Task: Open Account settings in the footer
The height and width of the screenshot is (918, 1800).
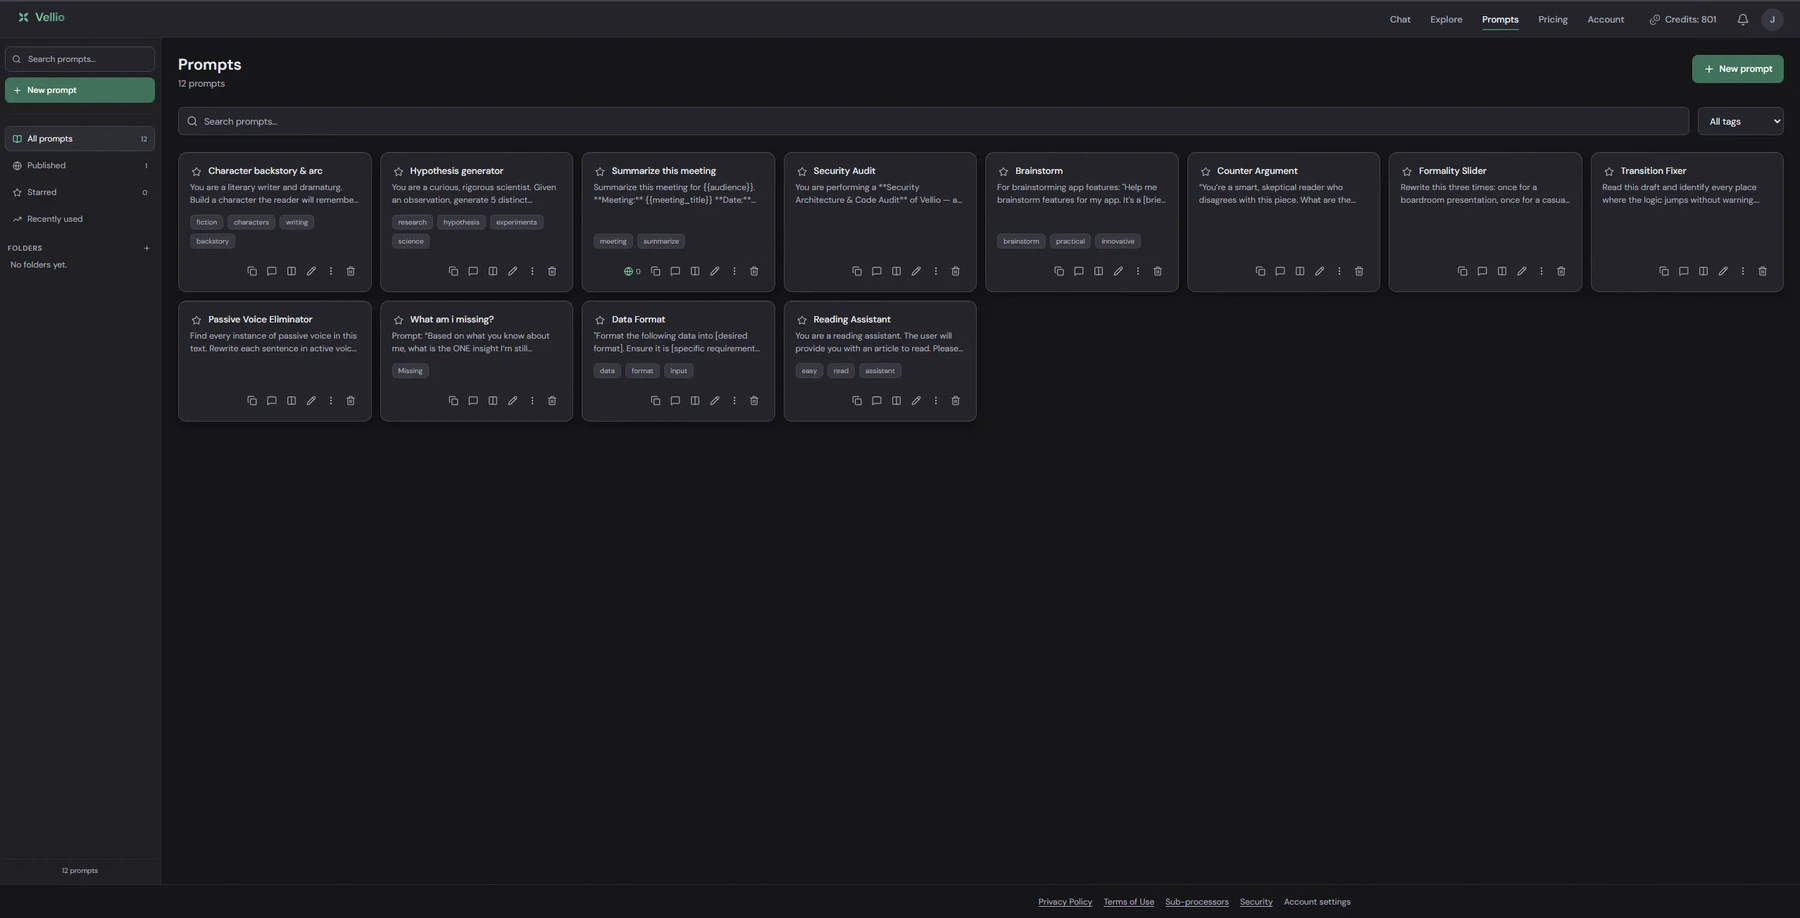Action: pyautogui.click(x=1317, y=902)
